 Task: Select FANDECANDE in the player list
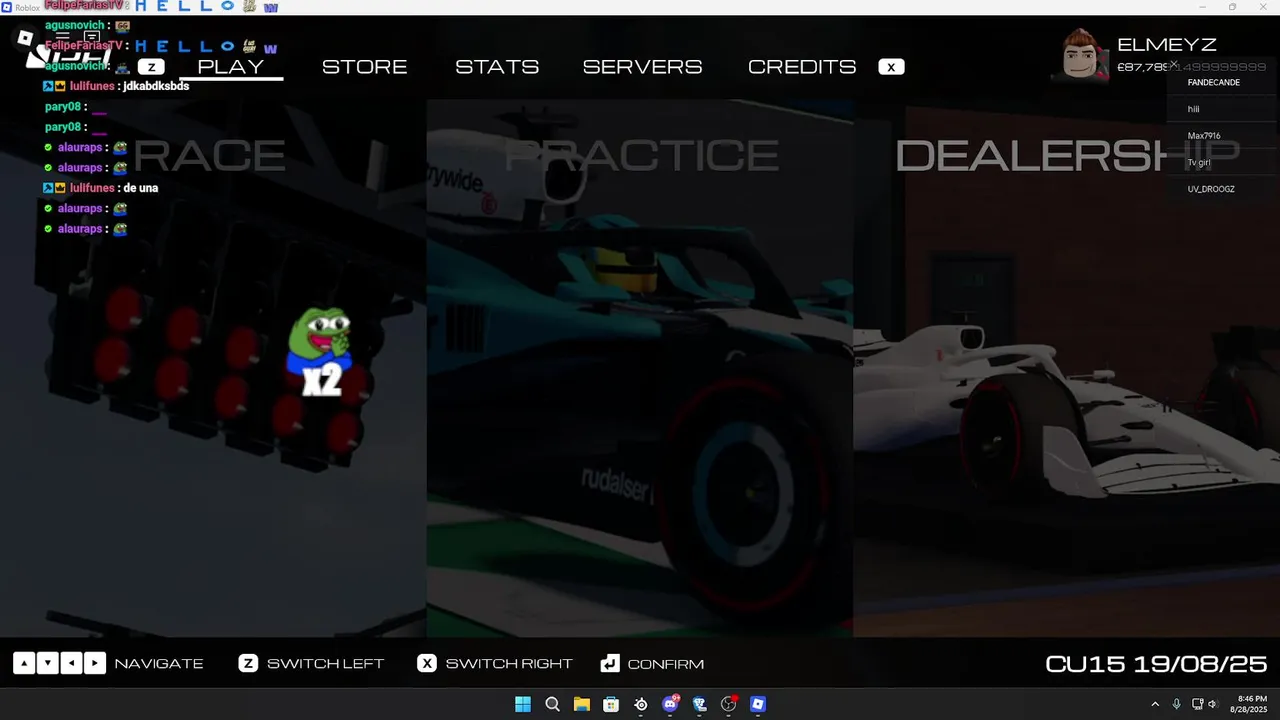(1223, 82)
